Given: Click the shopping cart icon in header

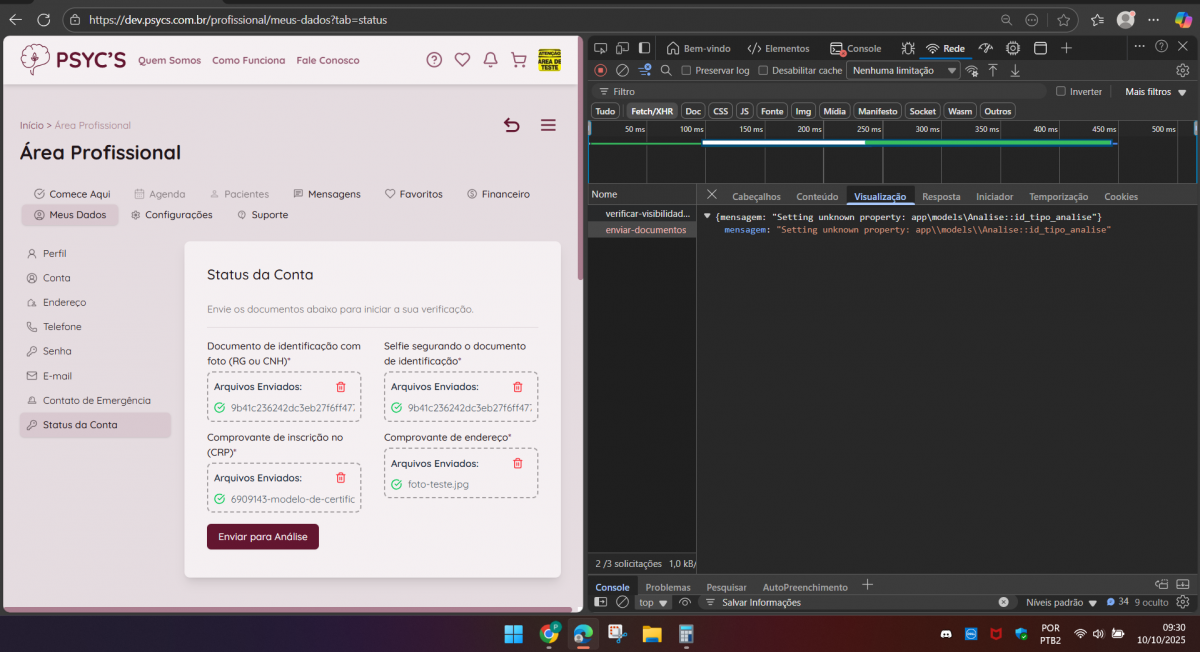Looking at the screenshot, I should 518,60.
